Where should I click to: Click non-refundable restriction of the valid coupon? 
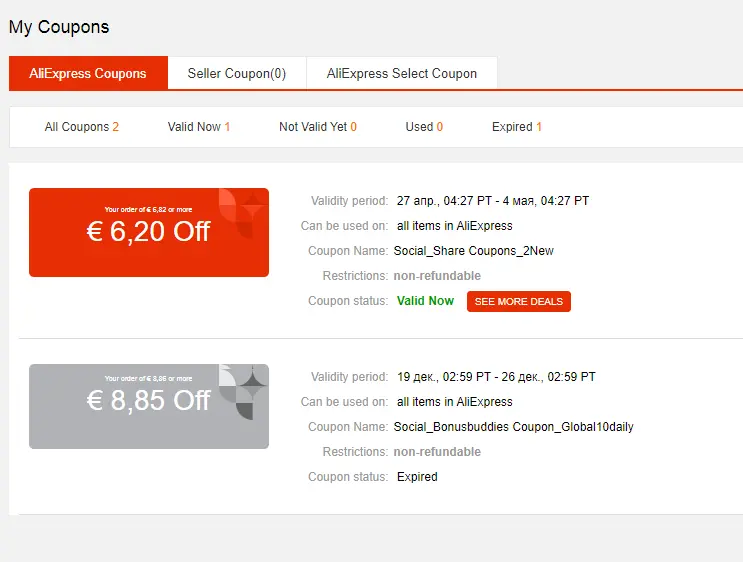coord(437,276)
